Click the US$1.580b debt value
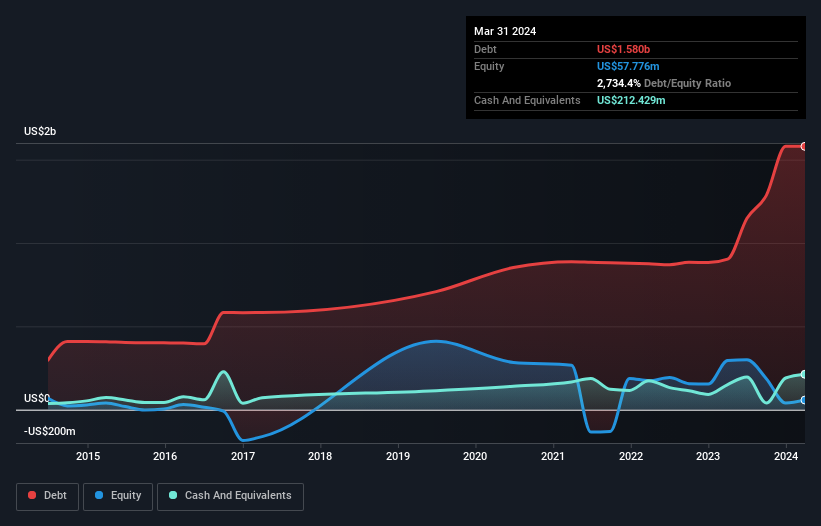Image resolution: width=821 pixels, height=526 pixels. [x=623, y=49]
